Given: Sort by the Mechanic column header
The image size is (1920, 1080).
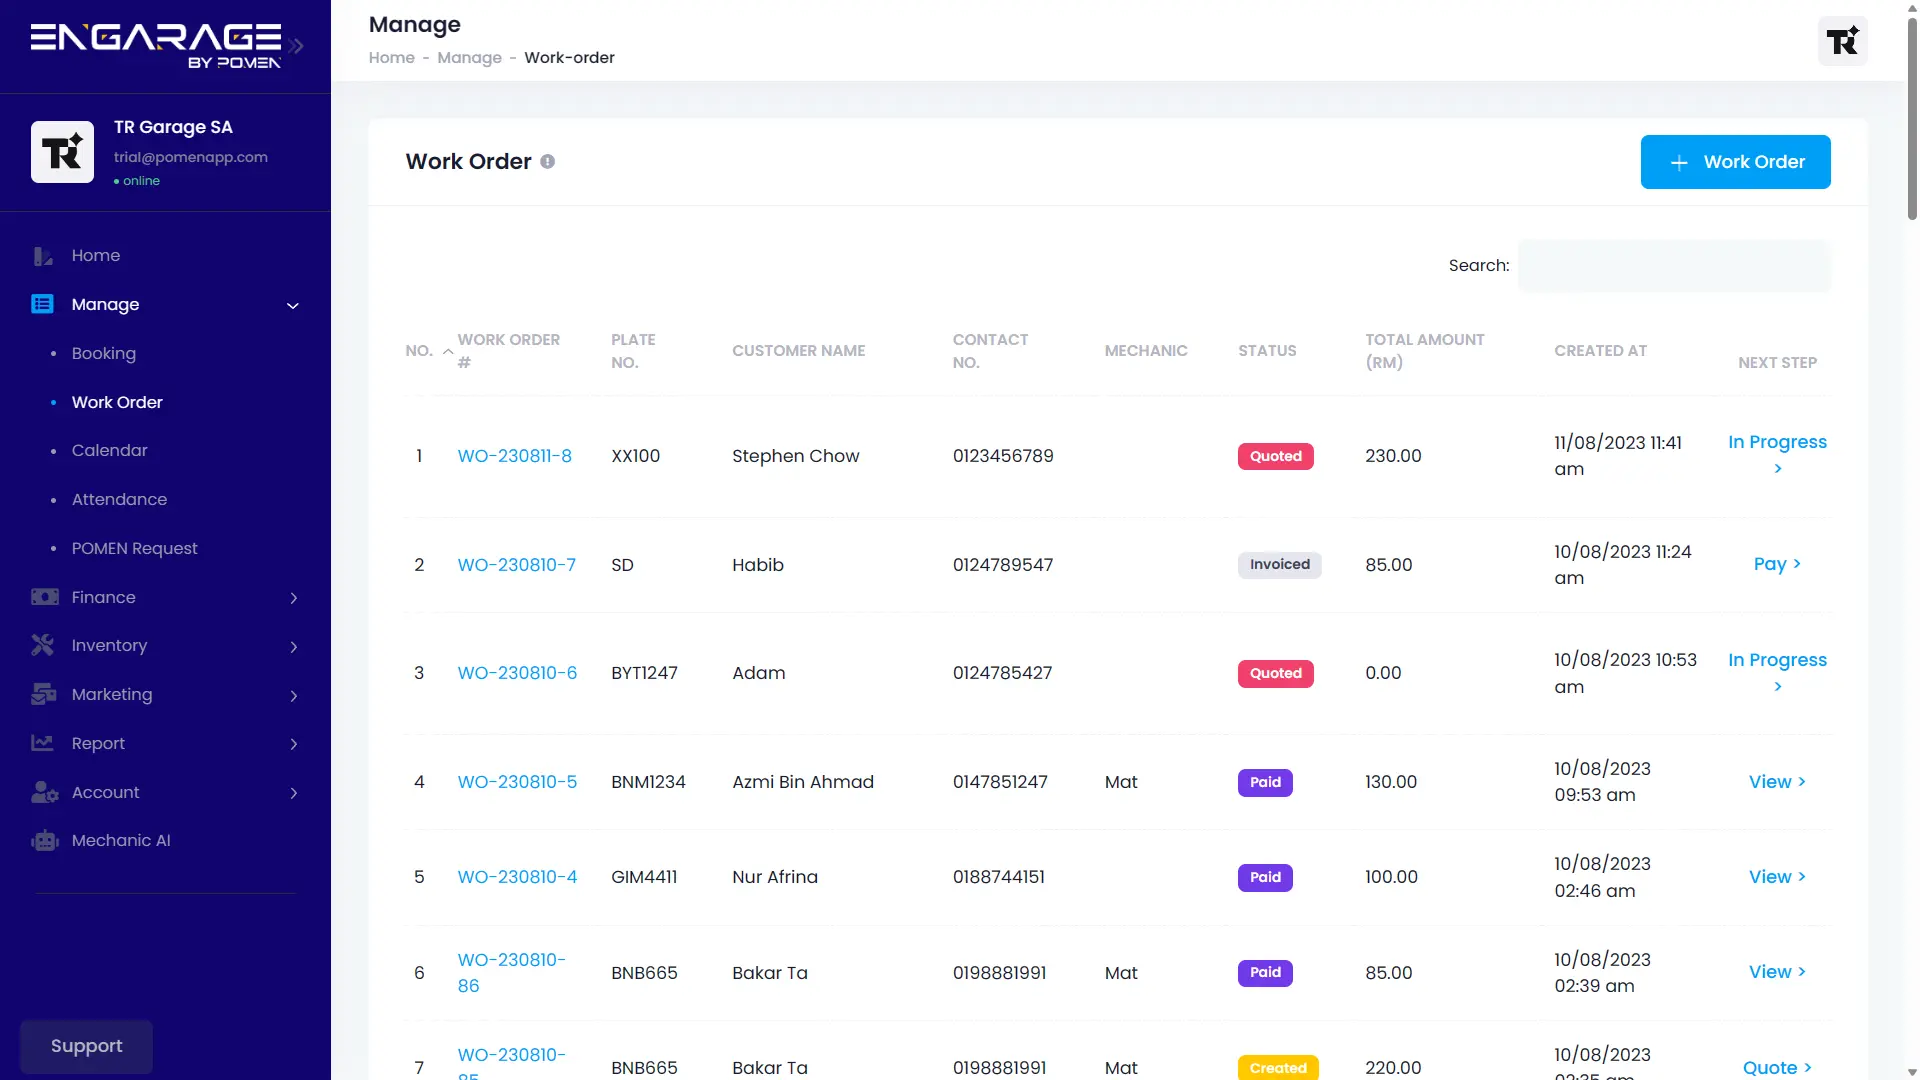Looking at the screenshot, I should coord(1146,351).
